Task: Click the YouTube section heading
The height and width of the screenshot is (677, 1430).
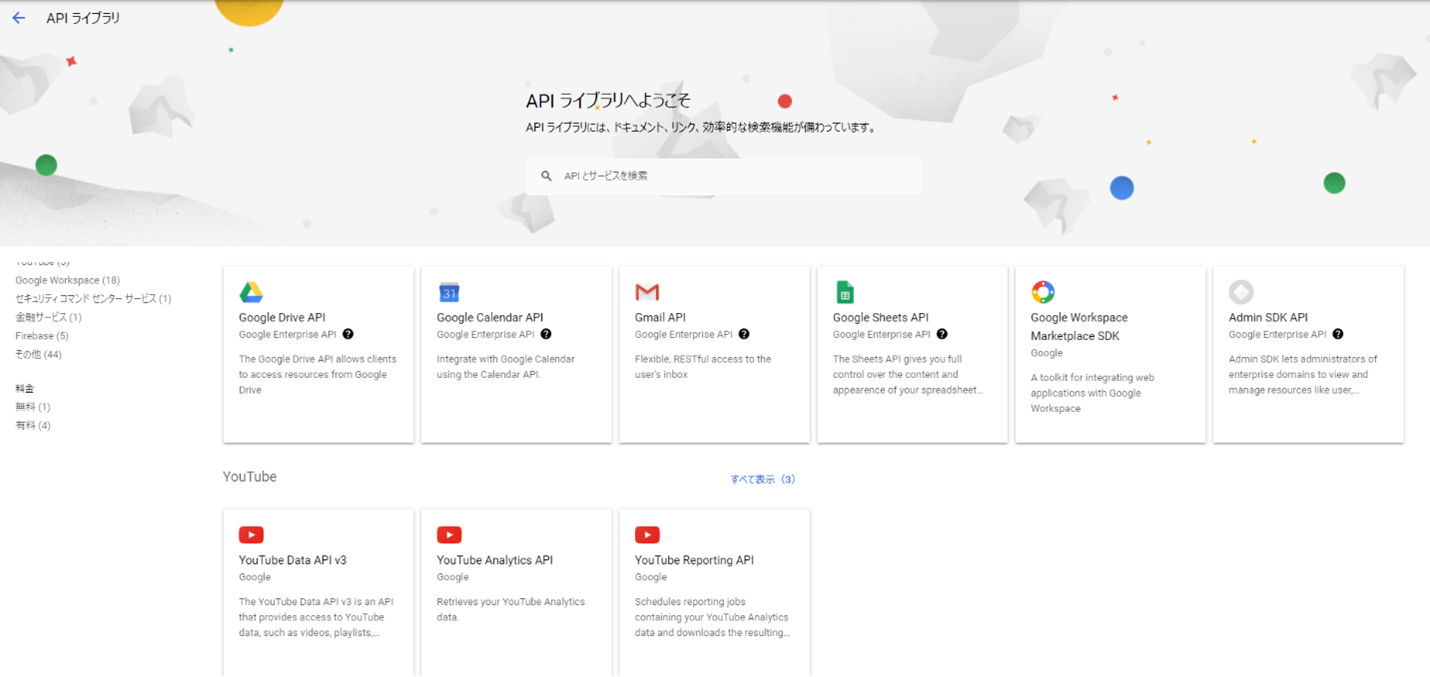Action: (250, 477)
